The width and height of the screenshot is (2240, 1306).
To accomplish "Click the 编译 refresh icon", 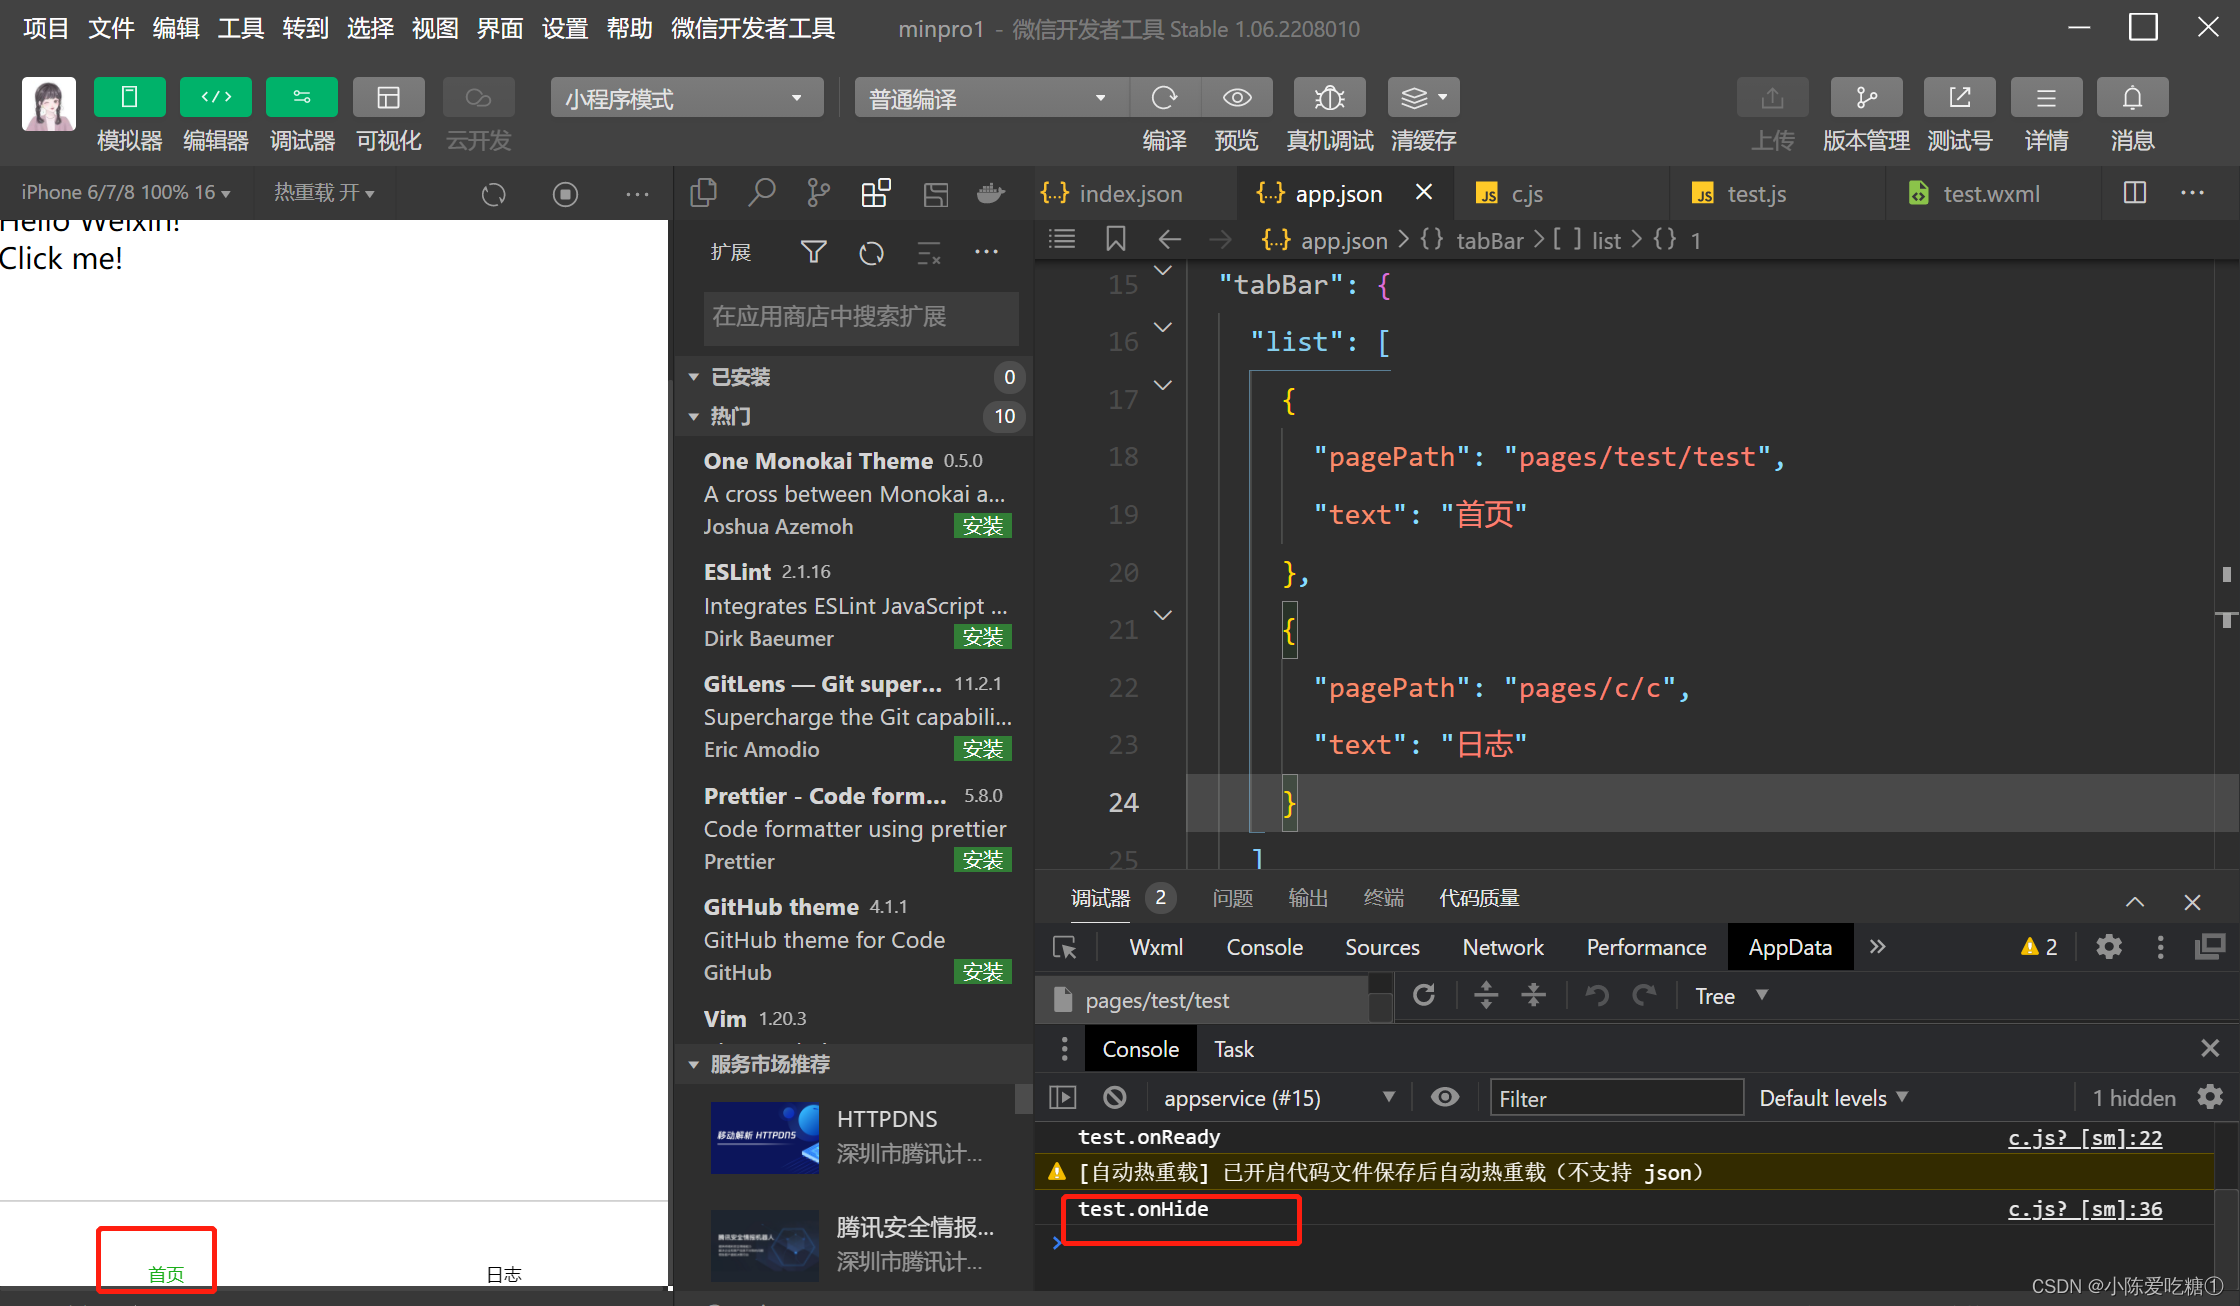I will (x=1164, y=98).
